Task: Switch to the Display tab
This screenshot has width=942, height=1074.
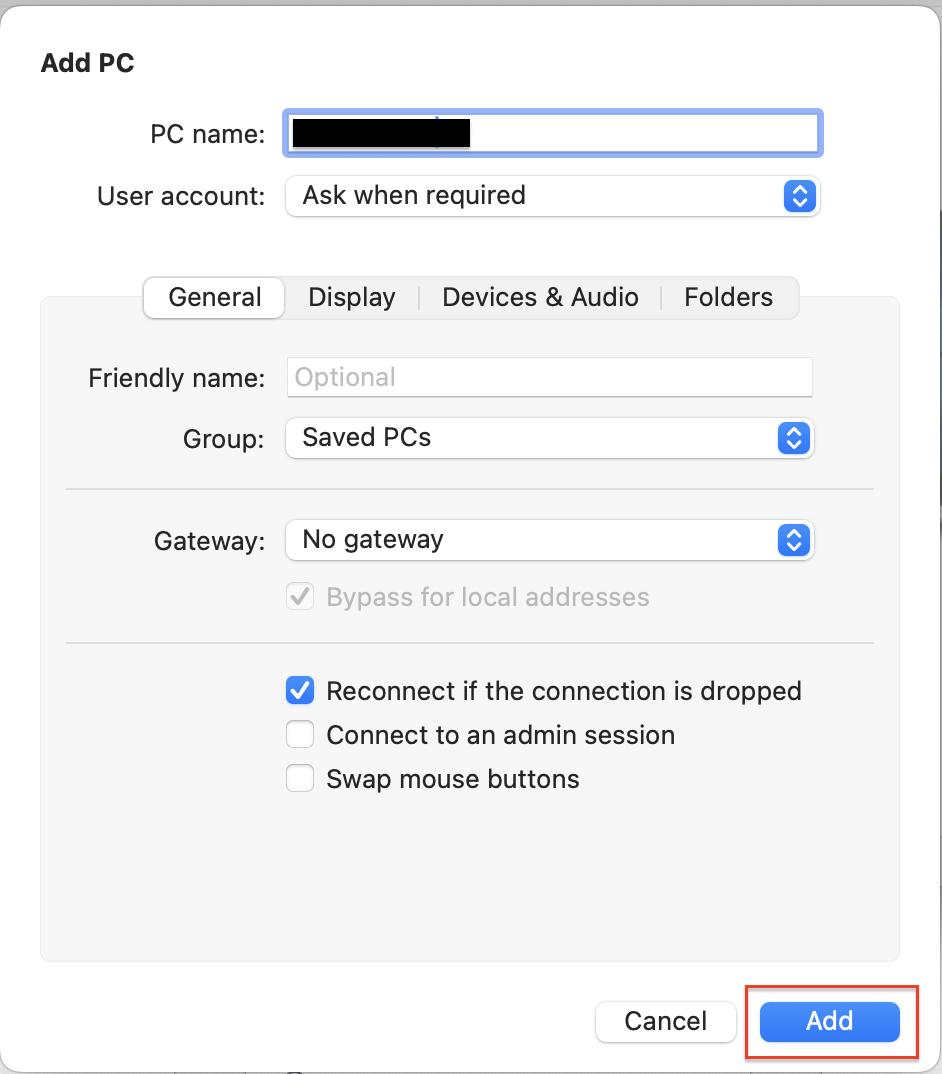Action: tap(351, 297)
